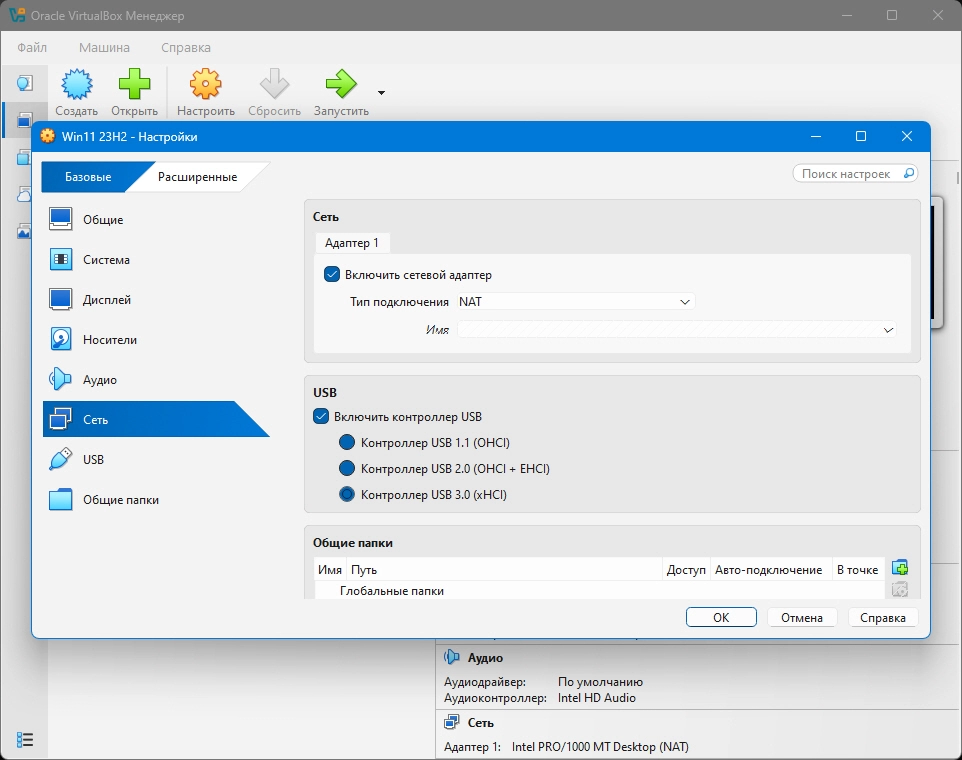Click the edit shared folder icon
The height and width of the screenshot is (760, 962).
(899, 589)
